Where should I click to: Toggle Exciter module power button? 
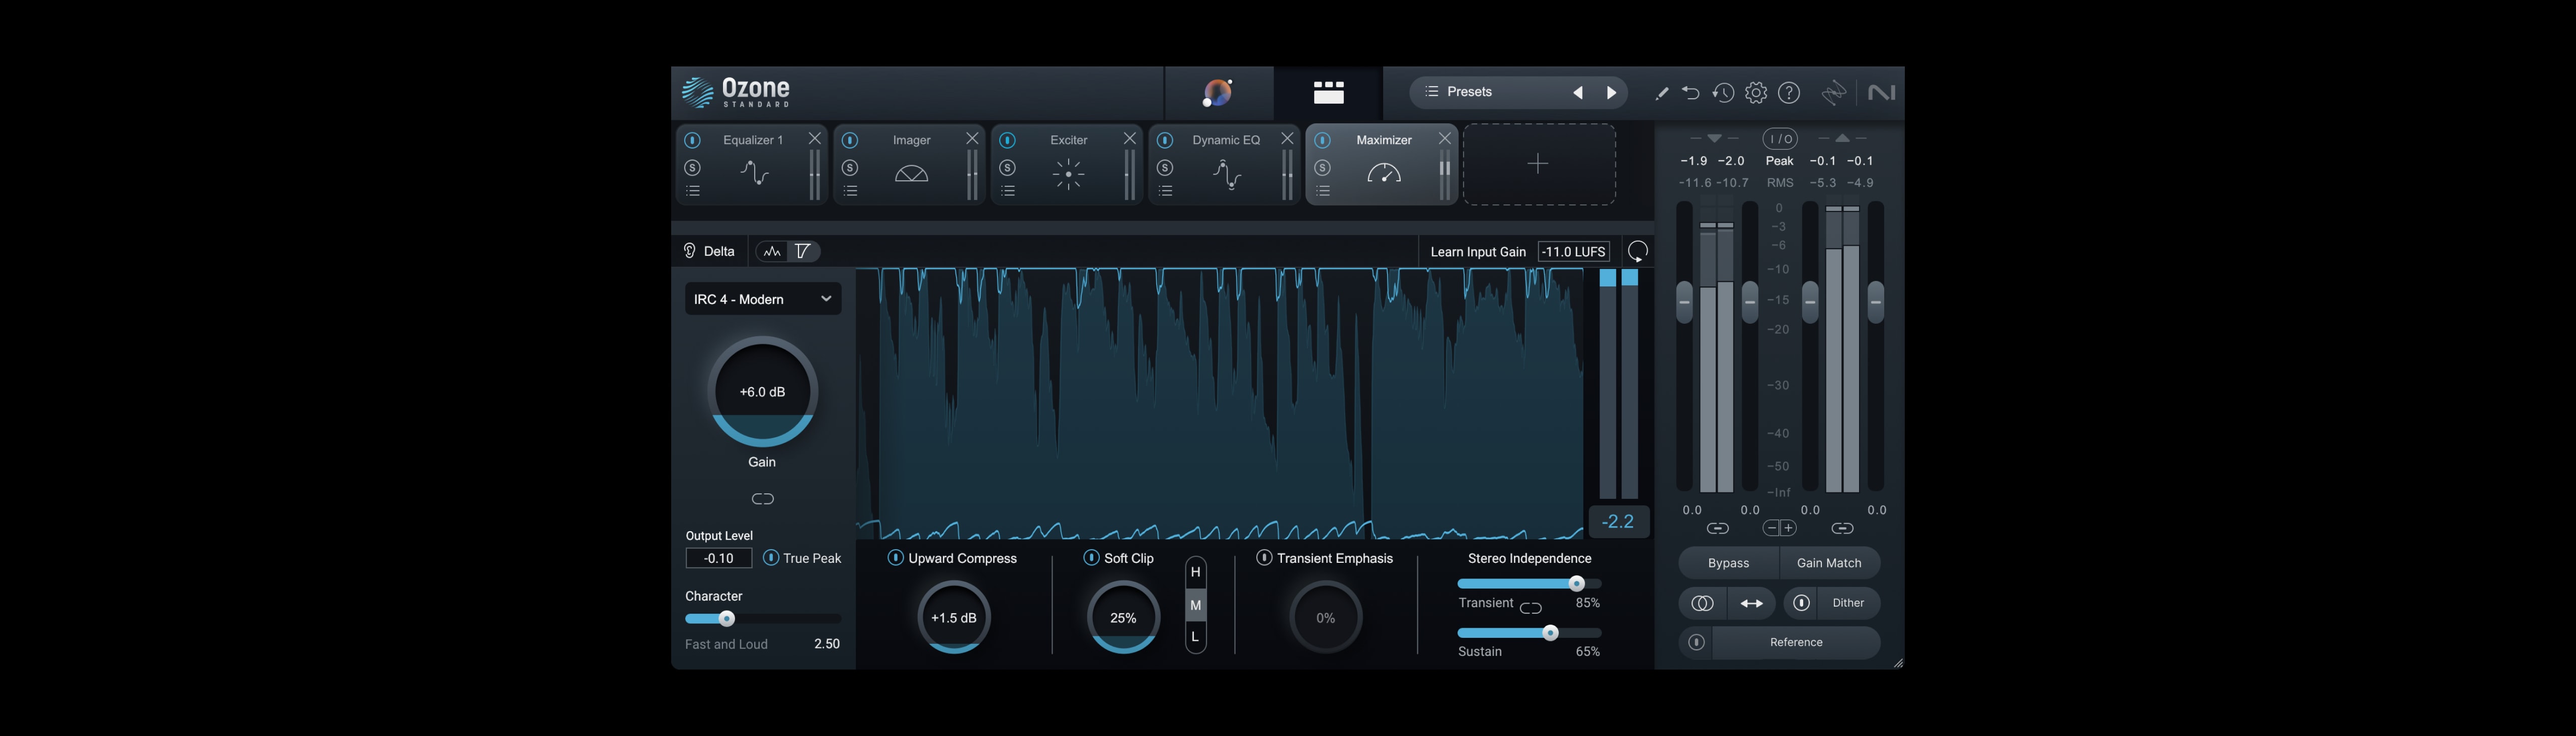click(x=1007, y=140)
